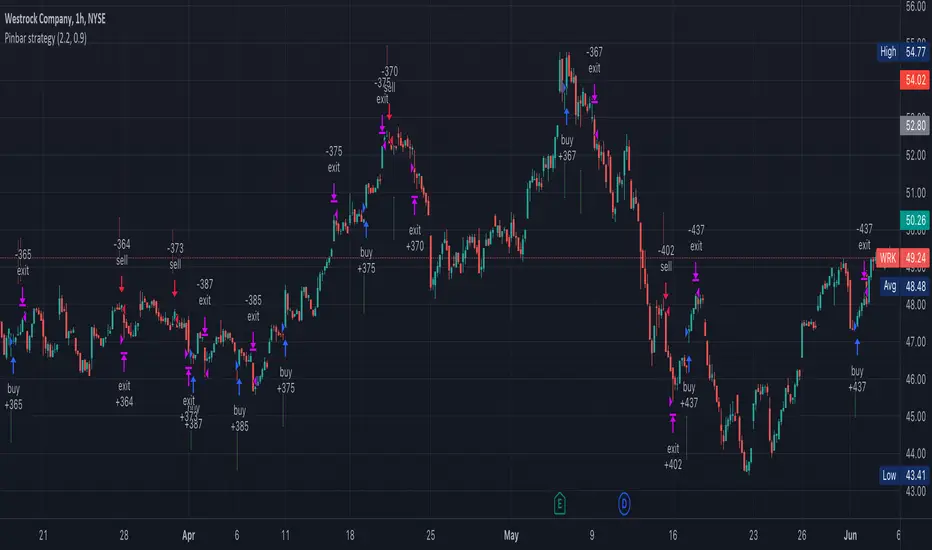The height and width of the screenshot is (550, 932).
Task: Click the green earnings E icon
Action: pyautogui.click(x=559, y=504)
